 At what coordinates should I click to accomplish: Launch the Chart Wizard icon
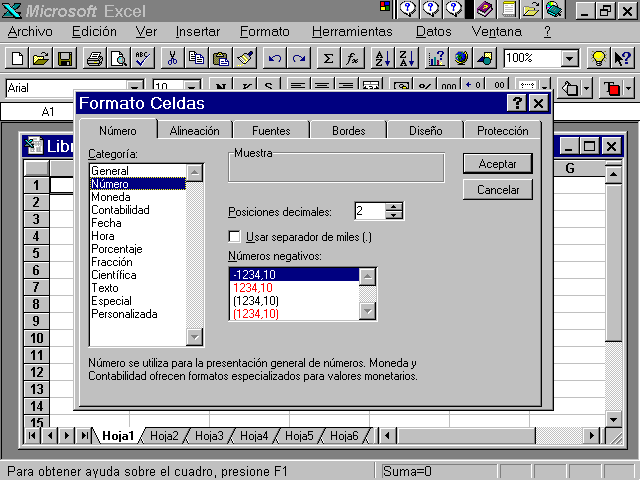tap(436, 58)
